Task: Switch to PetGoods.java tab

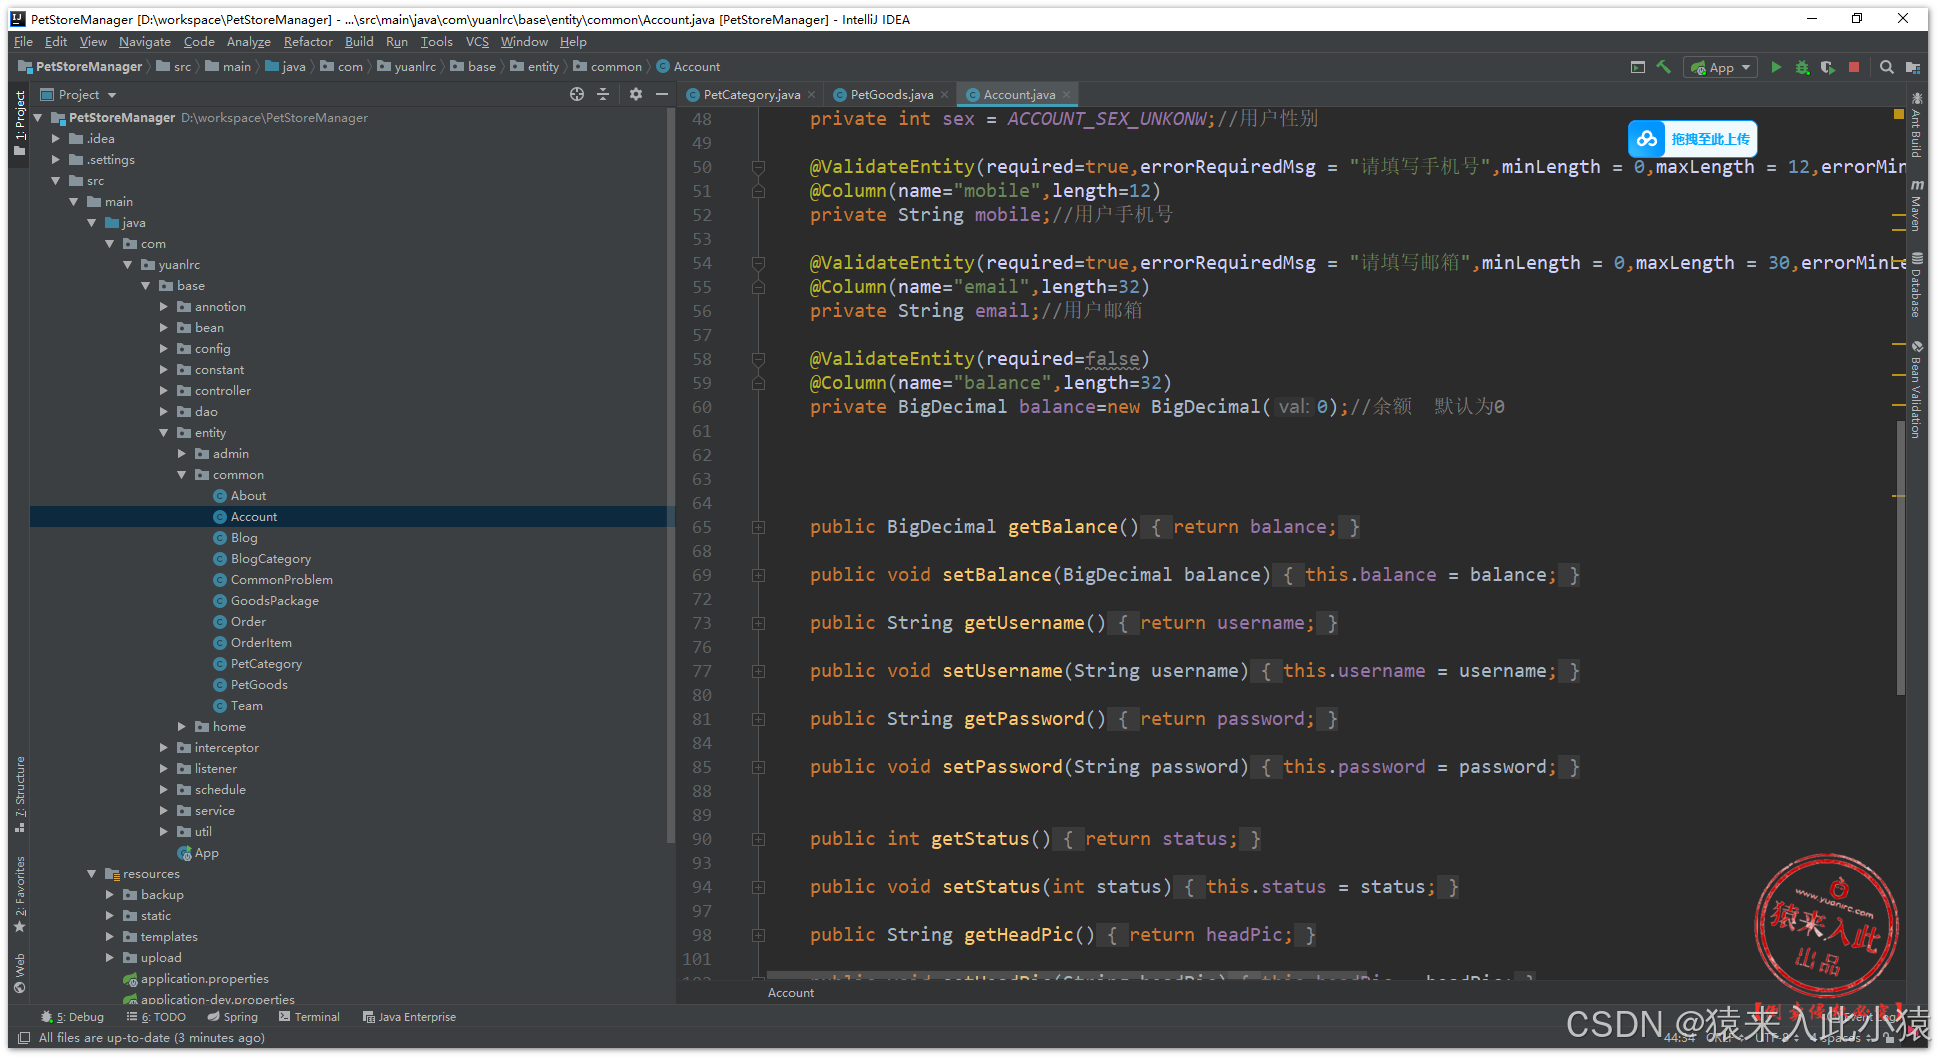Action: click(891, 95)
